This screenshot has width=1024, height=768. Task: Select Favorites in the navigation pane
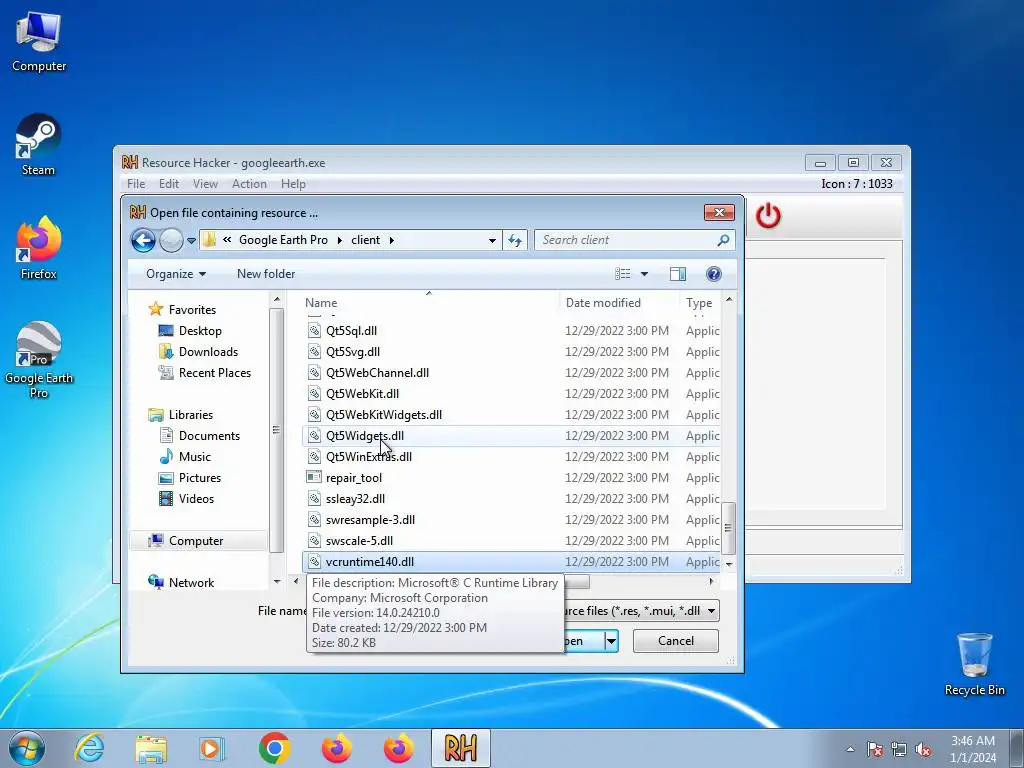point(192,310)
